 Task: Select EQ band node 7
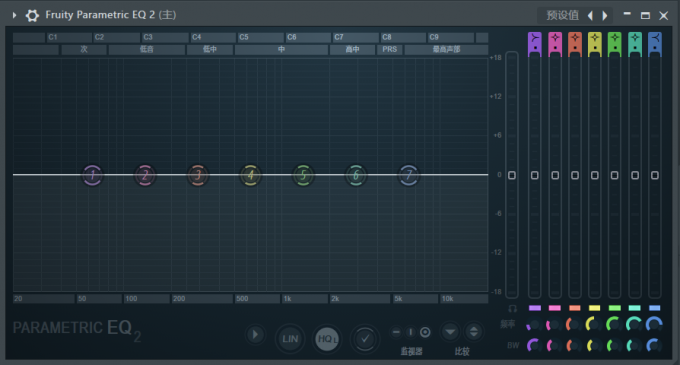coord(409,175)
